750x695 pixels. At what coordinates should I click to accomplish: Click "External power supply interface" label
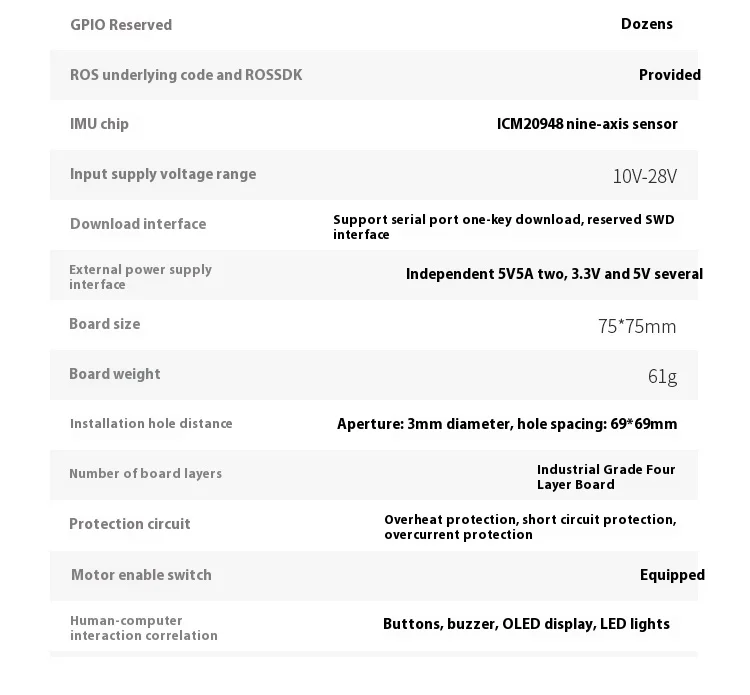[141, 277]
